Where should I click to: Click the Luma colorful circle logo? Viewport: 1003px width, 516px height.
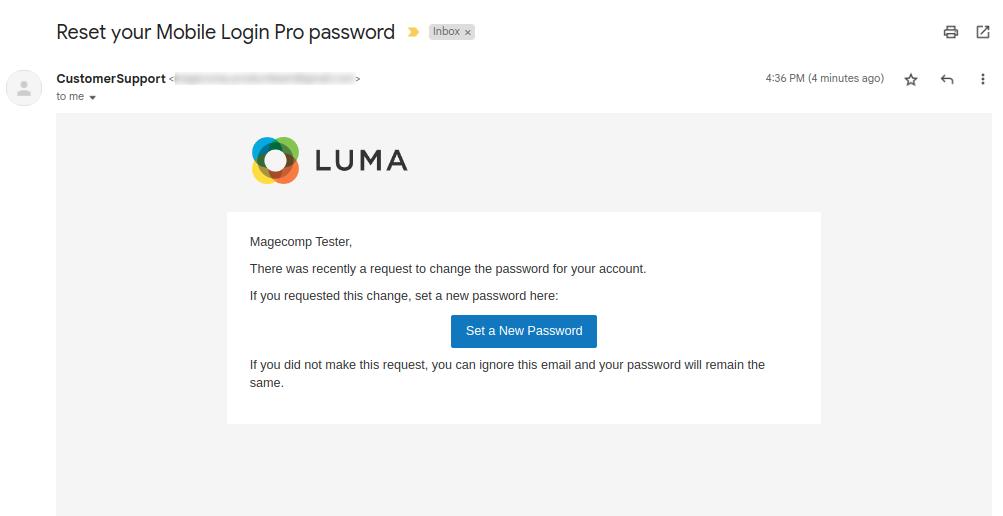click(x=275, y=160)
